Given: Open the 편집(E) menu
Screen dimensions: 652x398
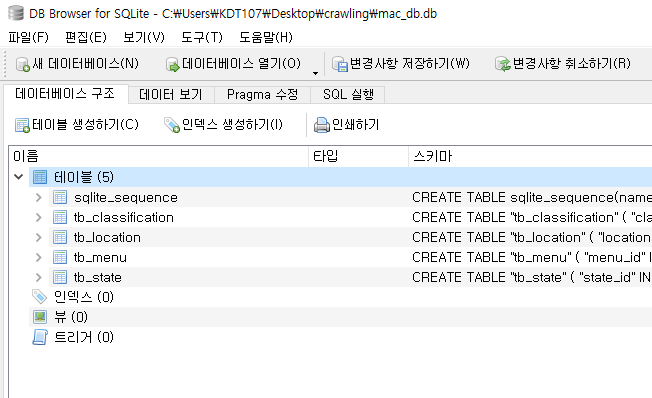Looking at the screenshot, I should point(86,37).
